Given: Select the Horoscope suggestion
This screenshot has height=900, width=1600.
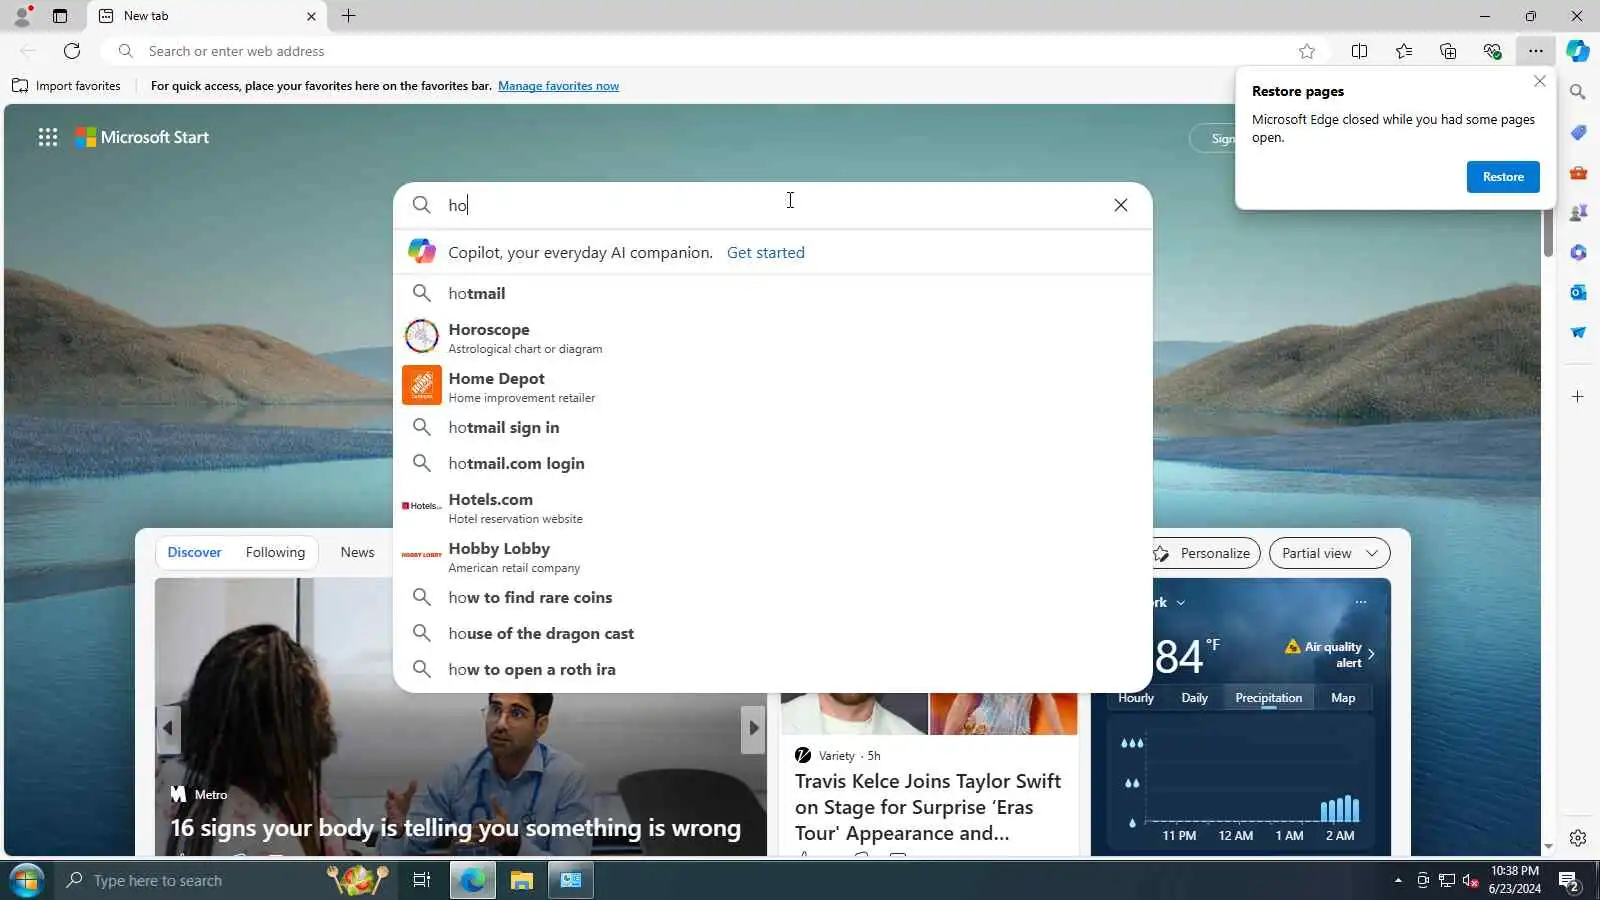Looking at the screenshot, I should pyautogui.click(x=773, y=337).
